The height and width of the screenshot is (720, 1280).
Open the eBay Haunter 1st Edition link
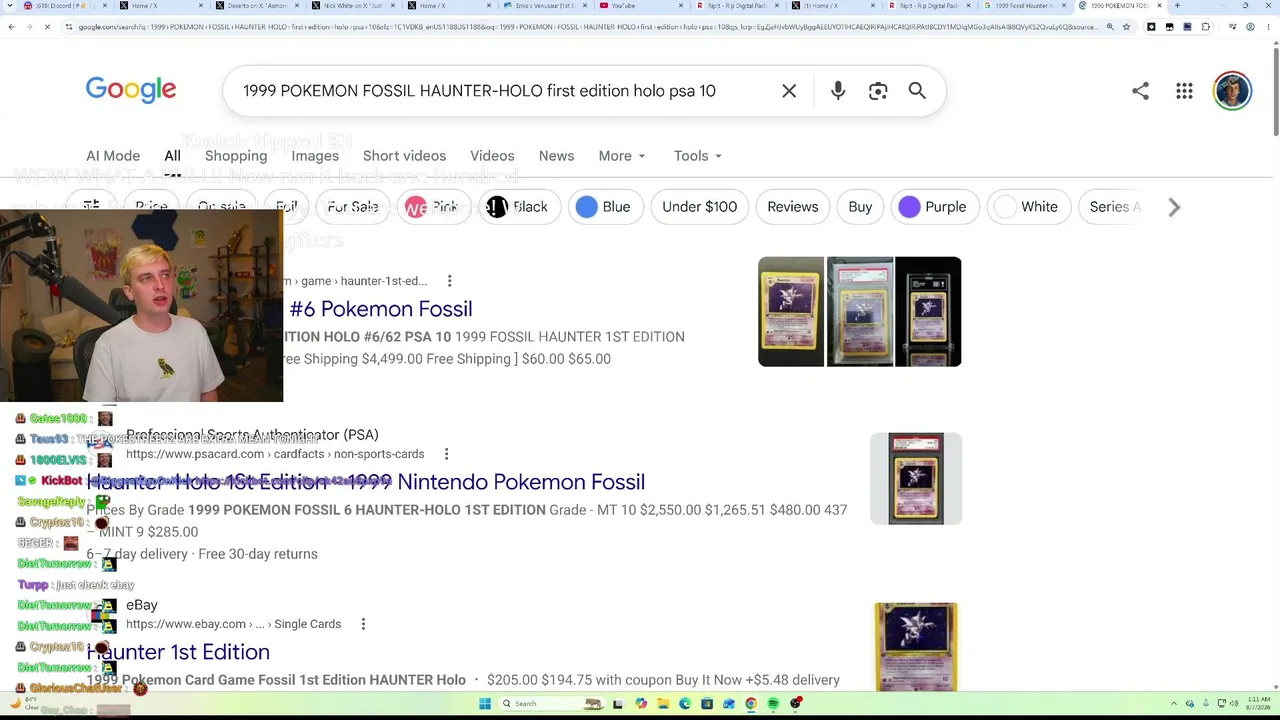pos(178,652)
